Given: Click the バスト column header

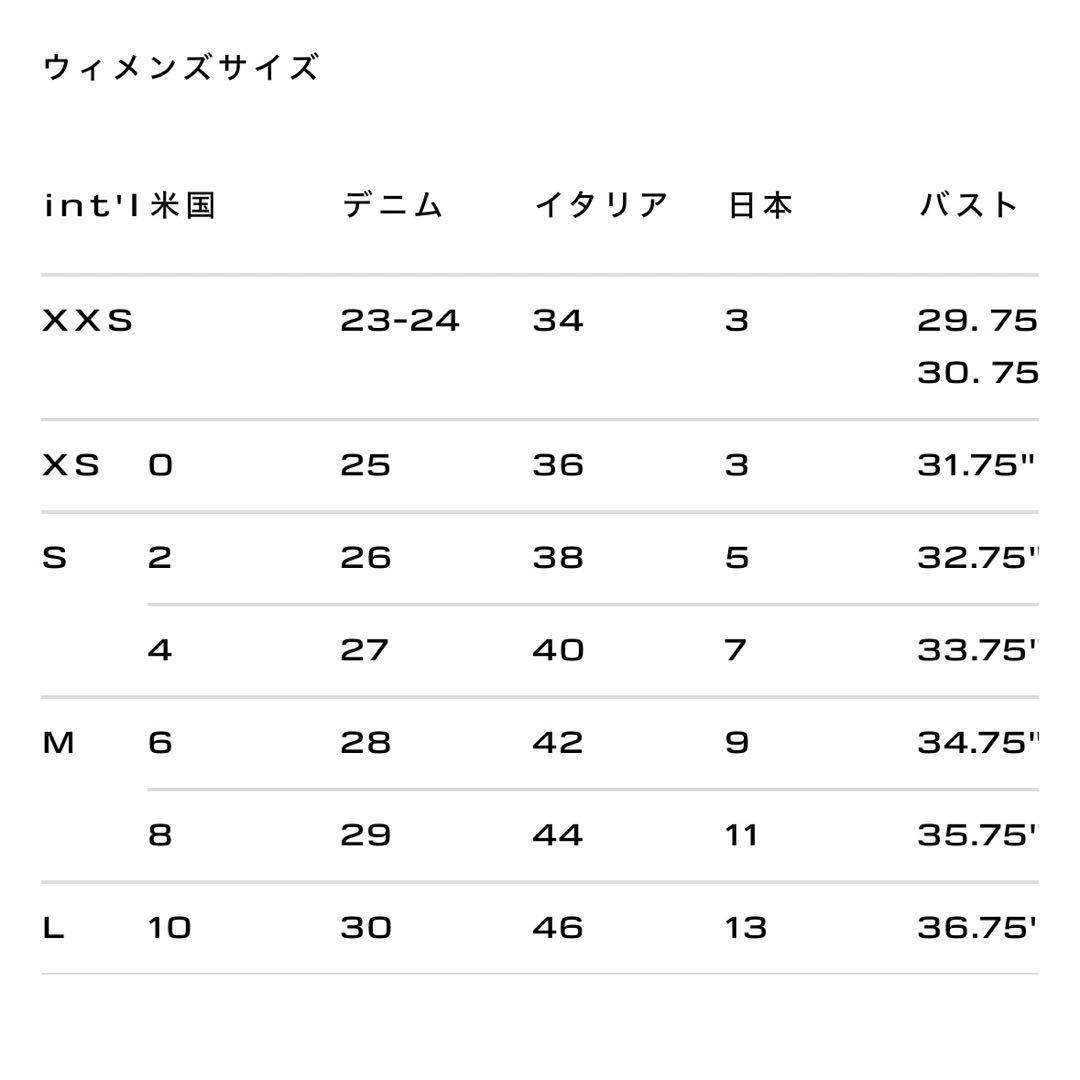Looking at the screenshot, I should point(969,205).
